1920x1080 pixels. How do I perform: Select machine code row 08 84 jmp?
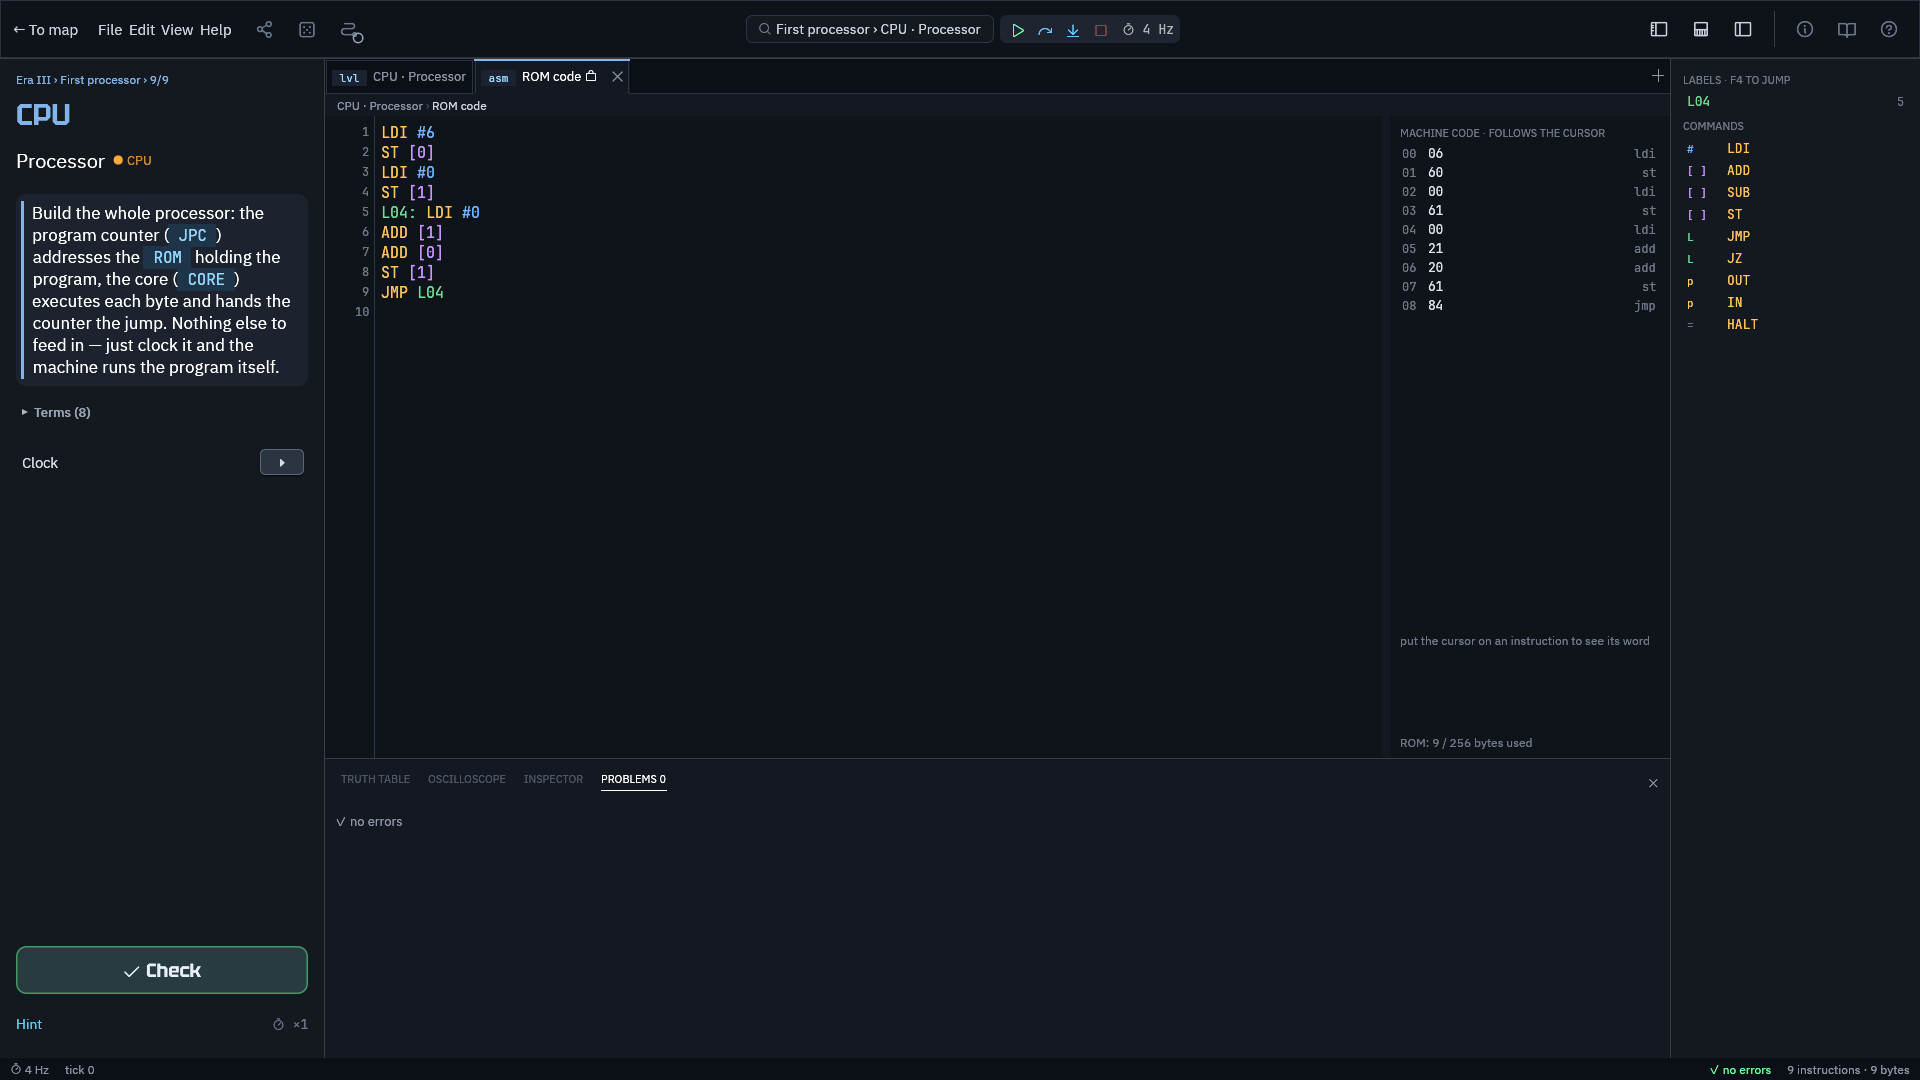(x=1528, y=306)
